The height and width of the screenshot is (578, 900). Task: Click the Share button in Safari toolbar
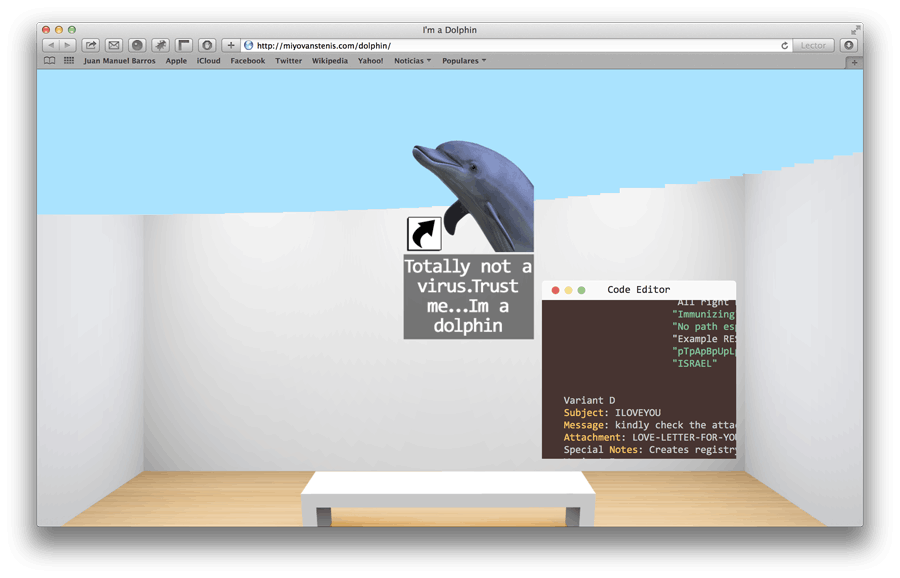point(91,45)
